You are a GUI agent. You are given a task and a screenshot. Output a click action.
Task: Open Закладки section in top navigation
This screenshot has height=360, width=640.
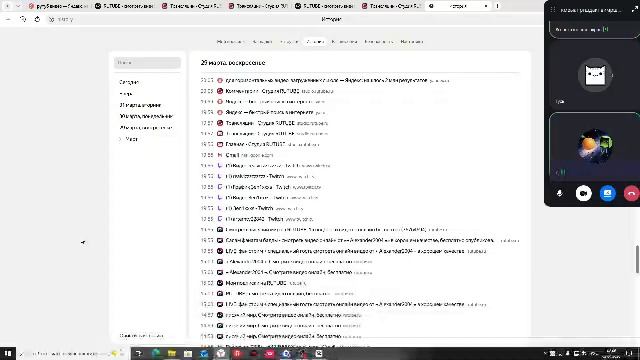(x=262, y=42)
